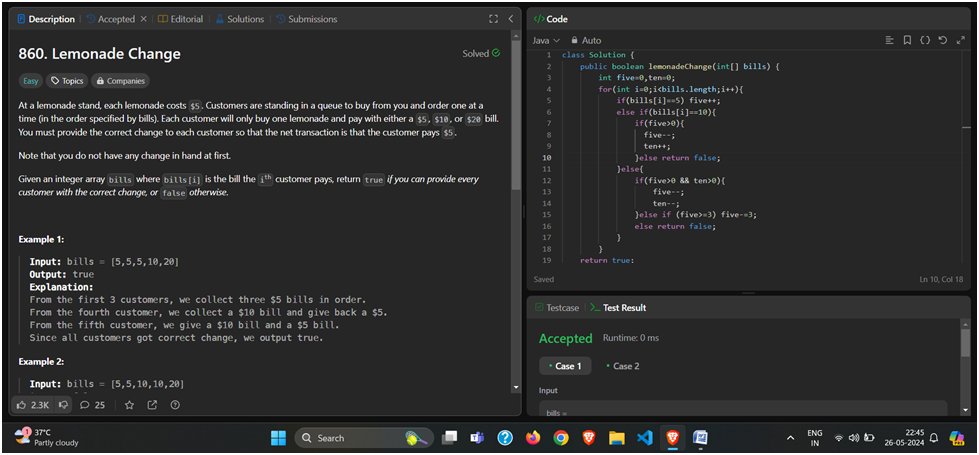Switch to the Solutions tab
Viewport: 979px width, 455px height.
(x=240, y=19)
